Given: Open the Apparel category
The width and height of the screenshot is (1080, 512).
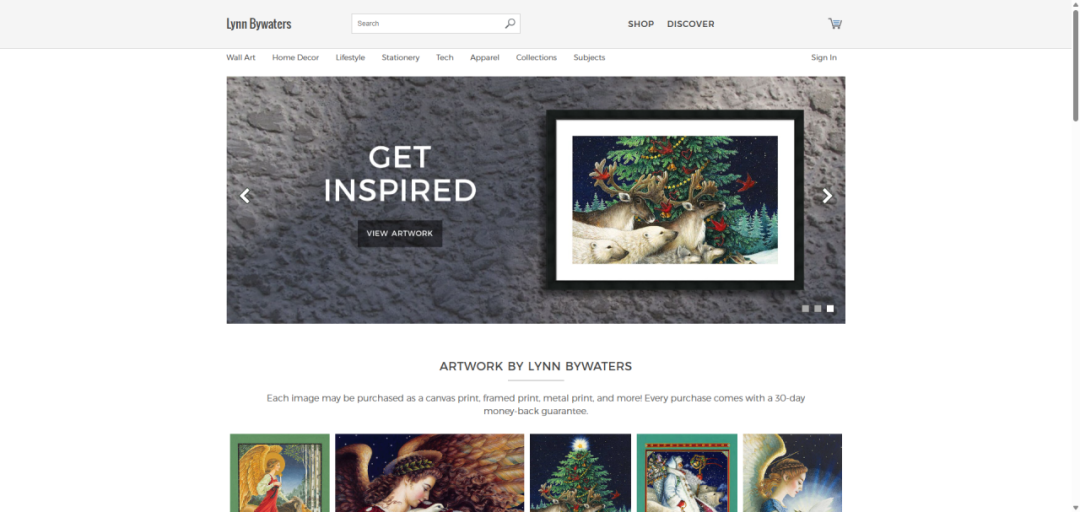Looking at the screenshot, I should (x=484, y=58).
